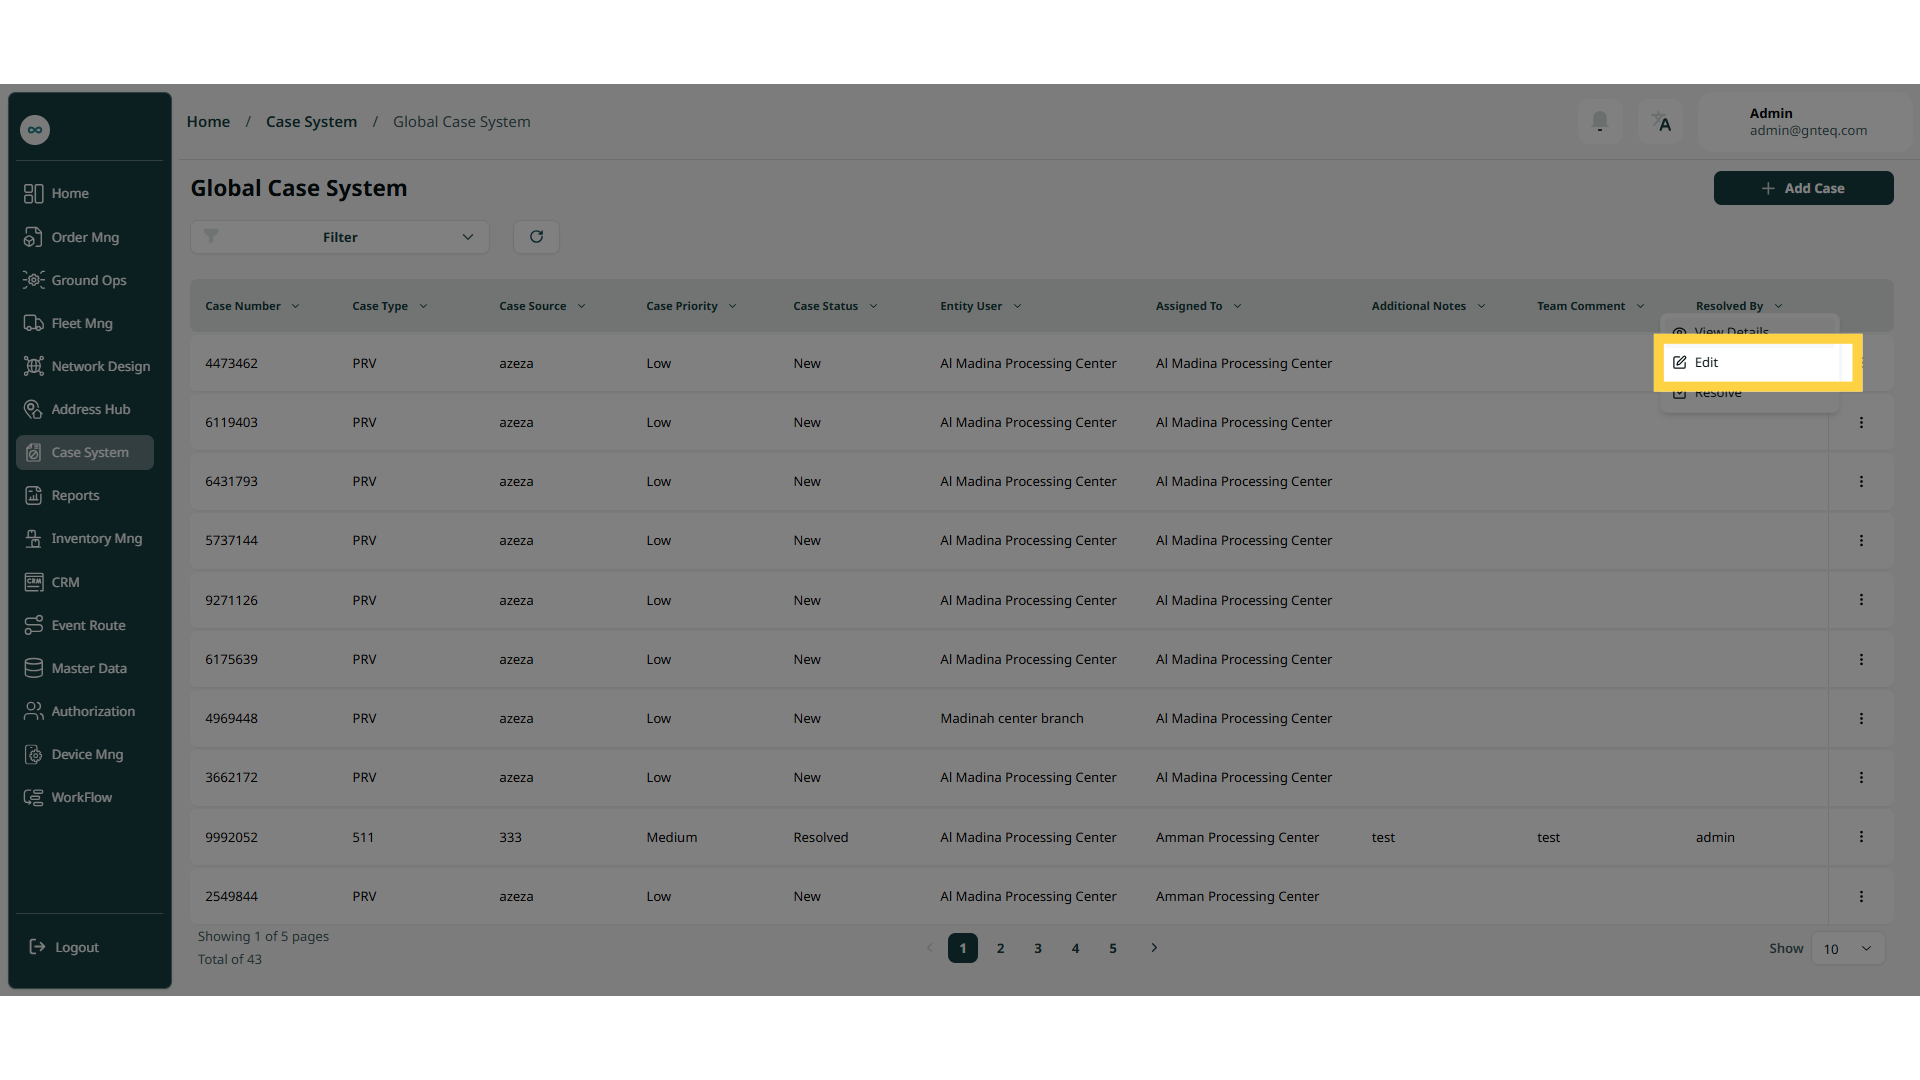The height and width of the screenshot is (1080, 1920).
Task: Sort by Case Priority column chevron
Action: 732,306
